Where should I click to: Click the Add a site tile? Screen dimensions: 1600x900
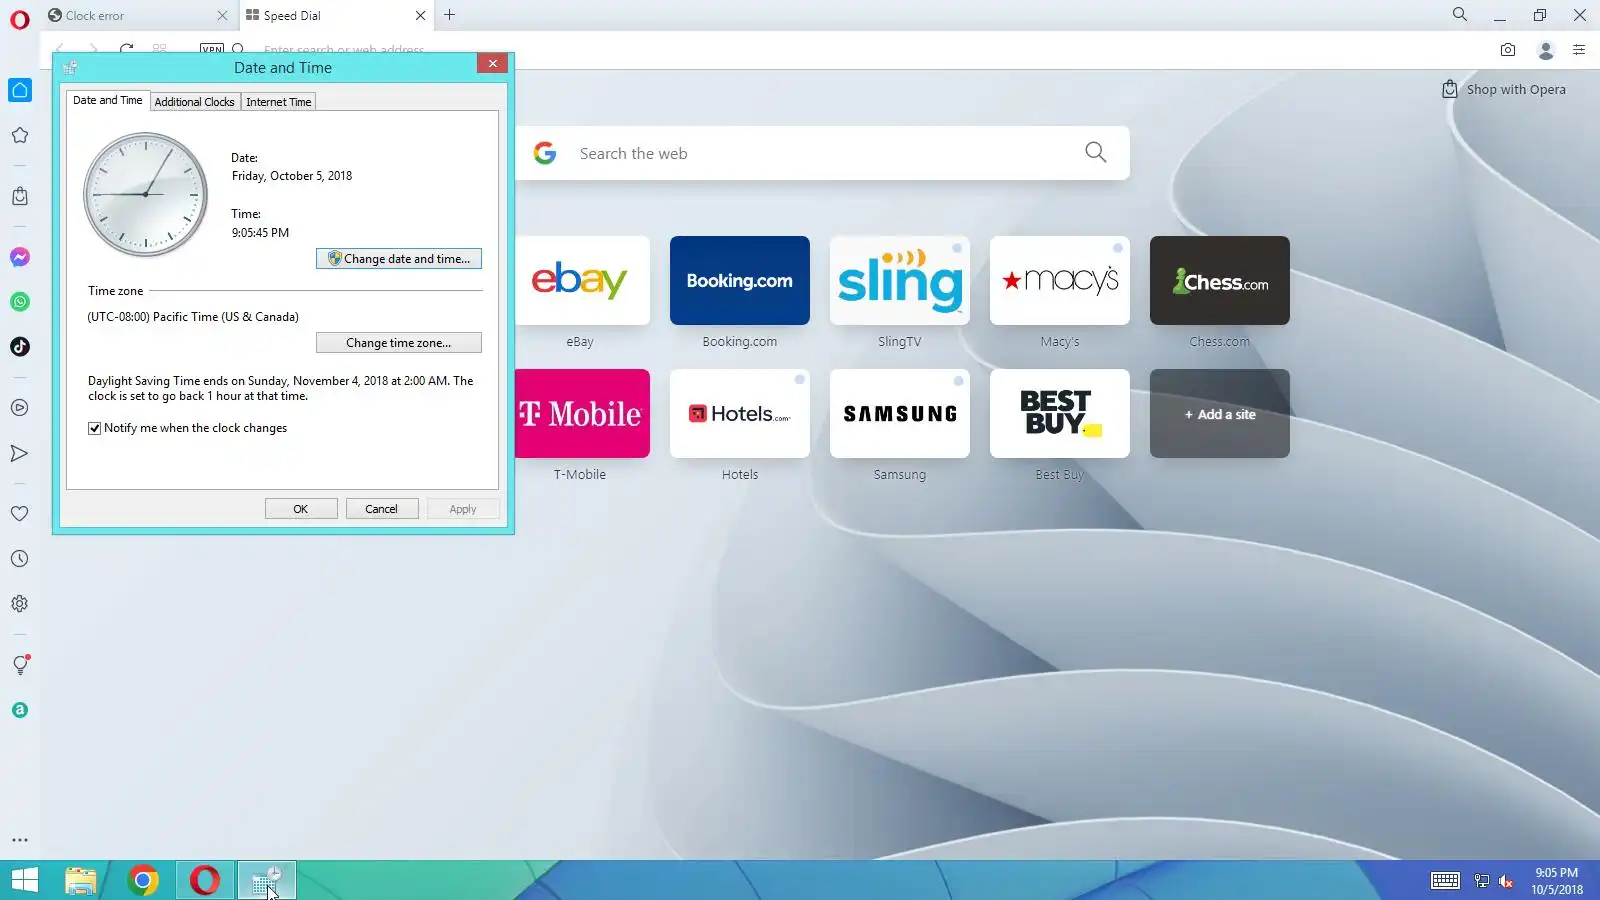[1220, 414]
